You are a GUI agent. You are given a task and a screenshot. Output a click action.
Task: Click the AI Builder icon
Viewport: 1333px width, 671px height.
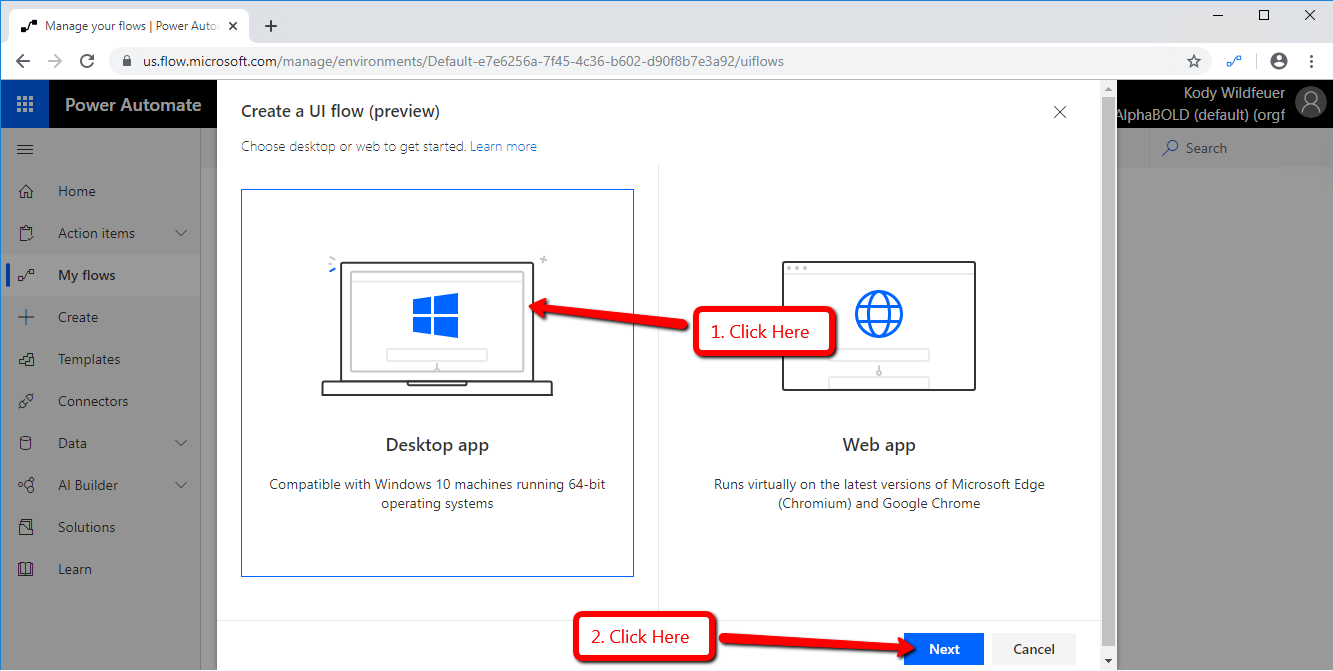pyautogui.click(x=26, y=485)
